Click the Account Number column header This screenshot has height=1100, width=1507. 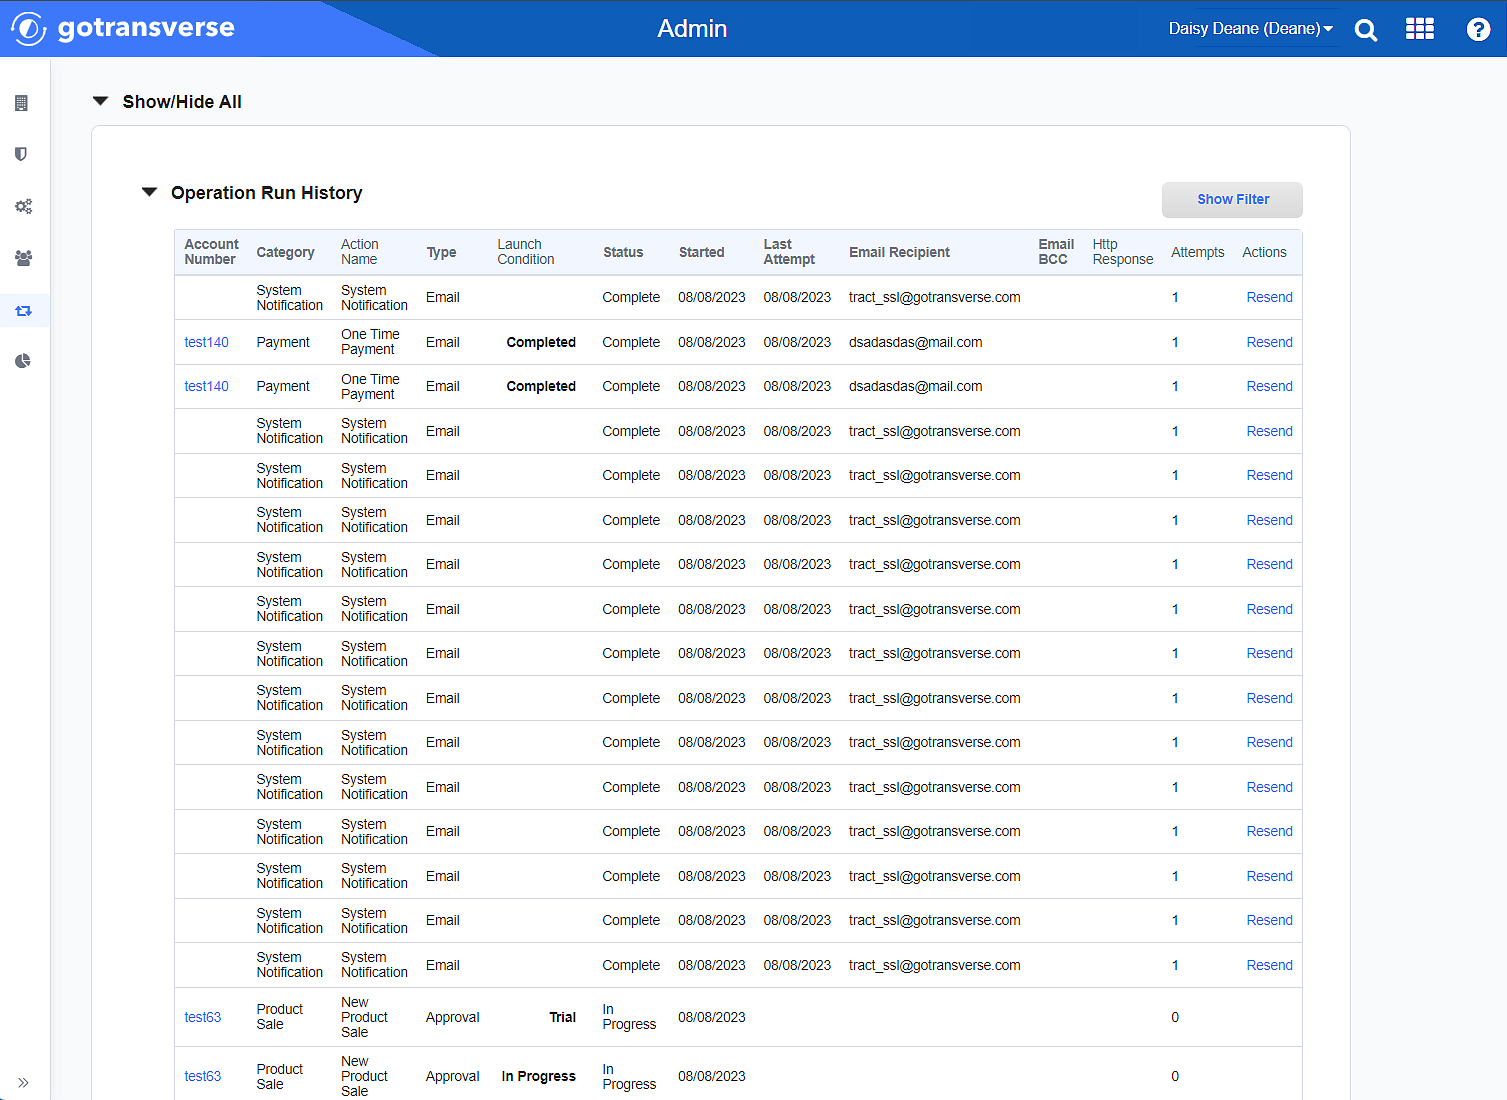point(211,252)
